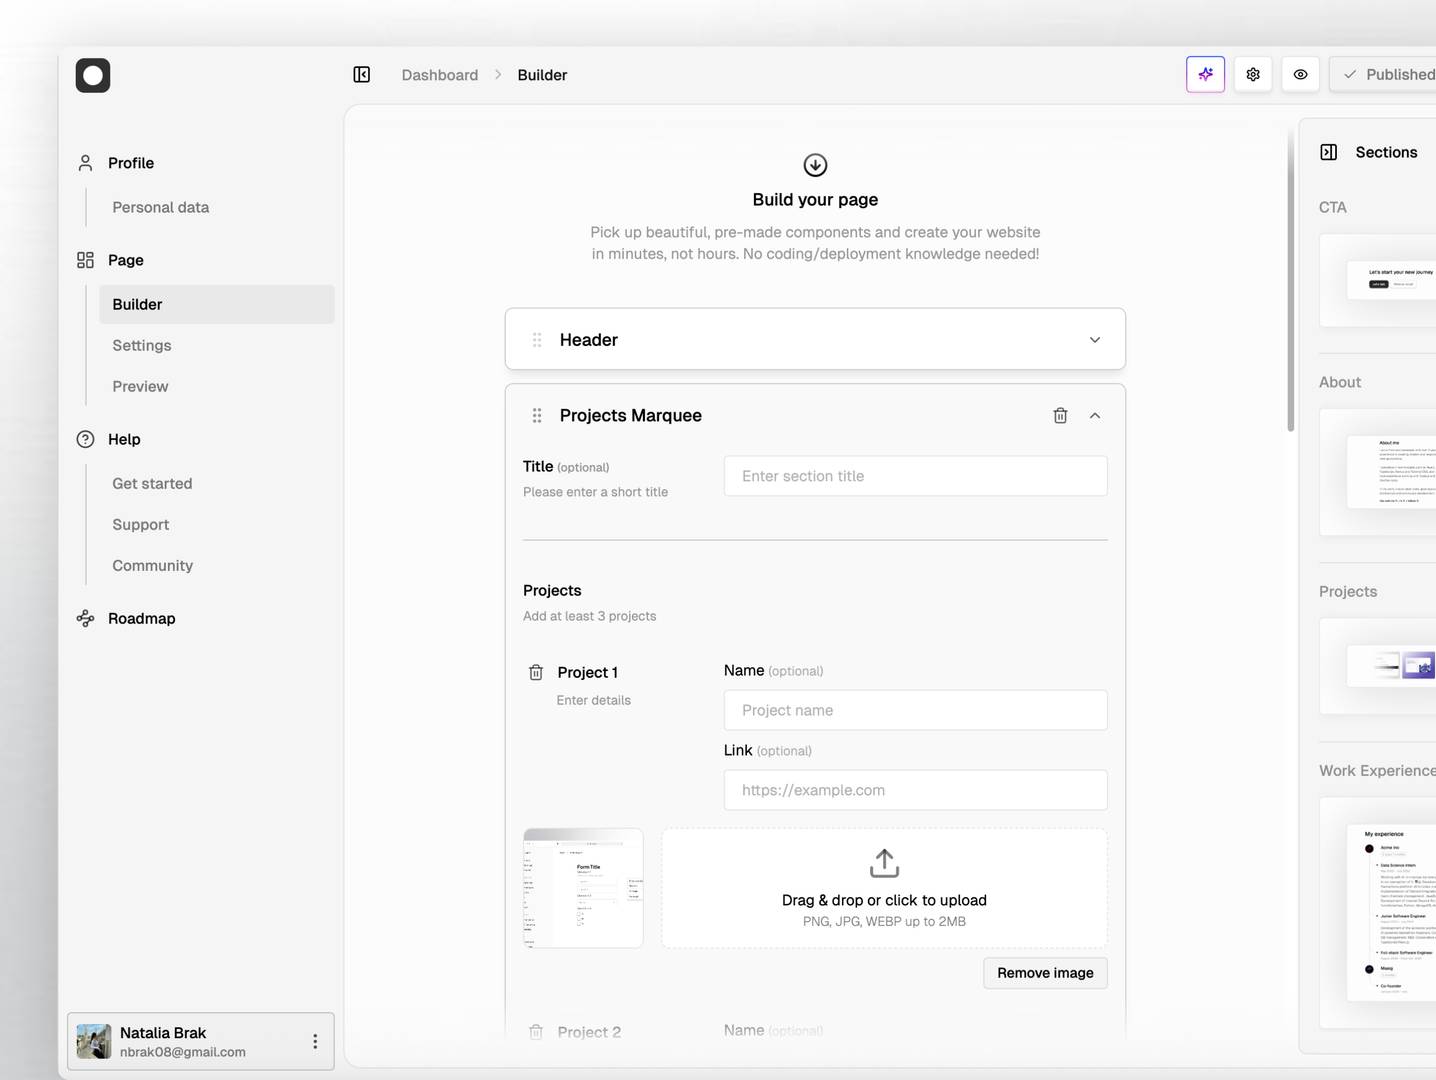The height and width of the screenshot is (1080, 1436).
Task: Open user account options menu
Action: [315, 1041]
